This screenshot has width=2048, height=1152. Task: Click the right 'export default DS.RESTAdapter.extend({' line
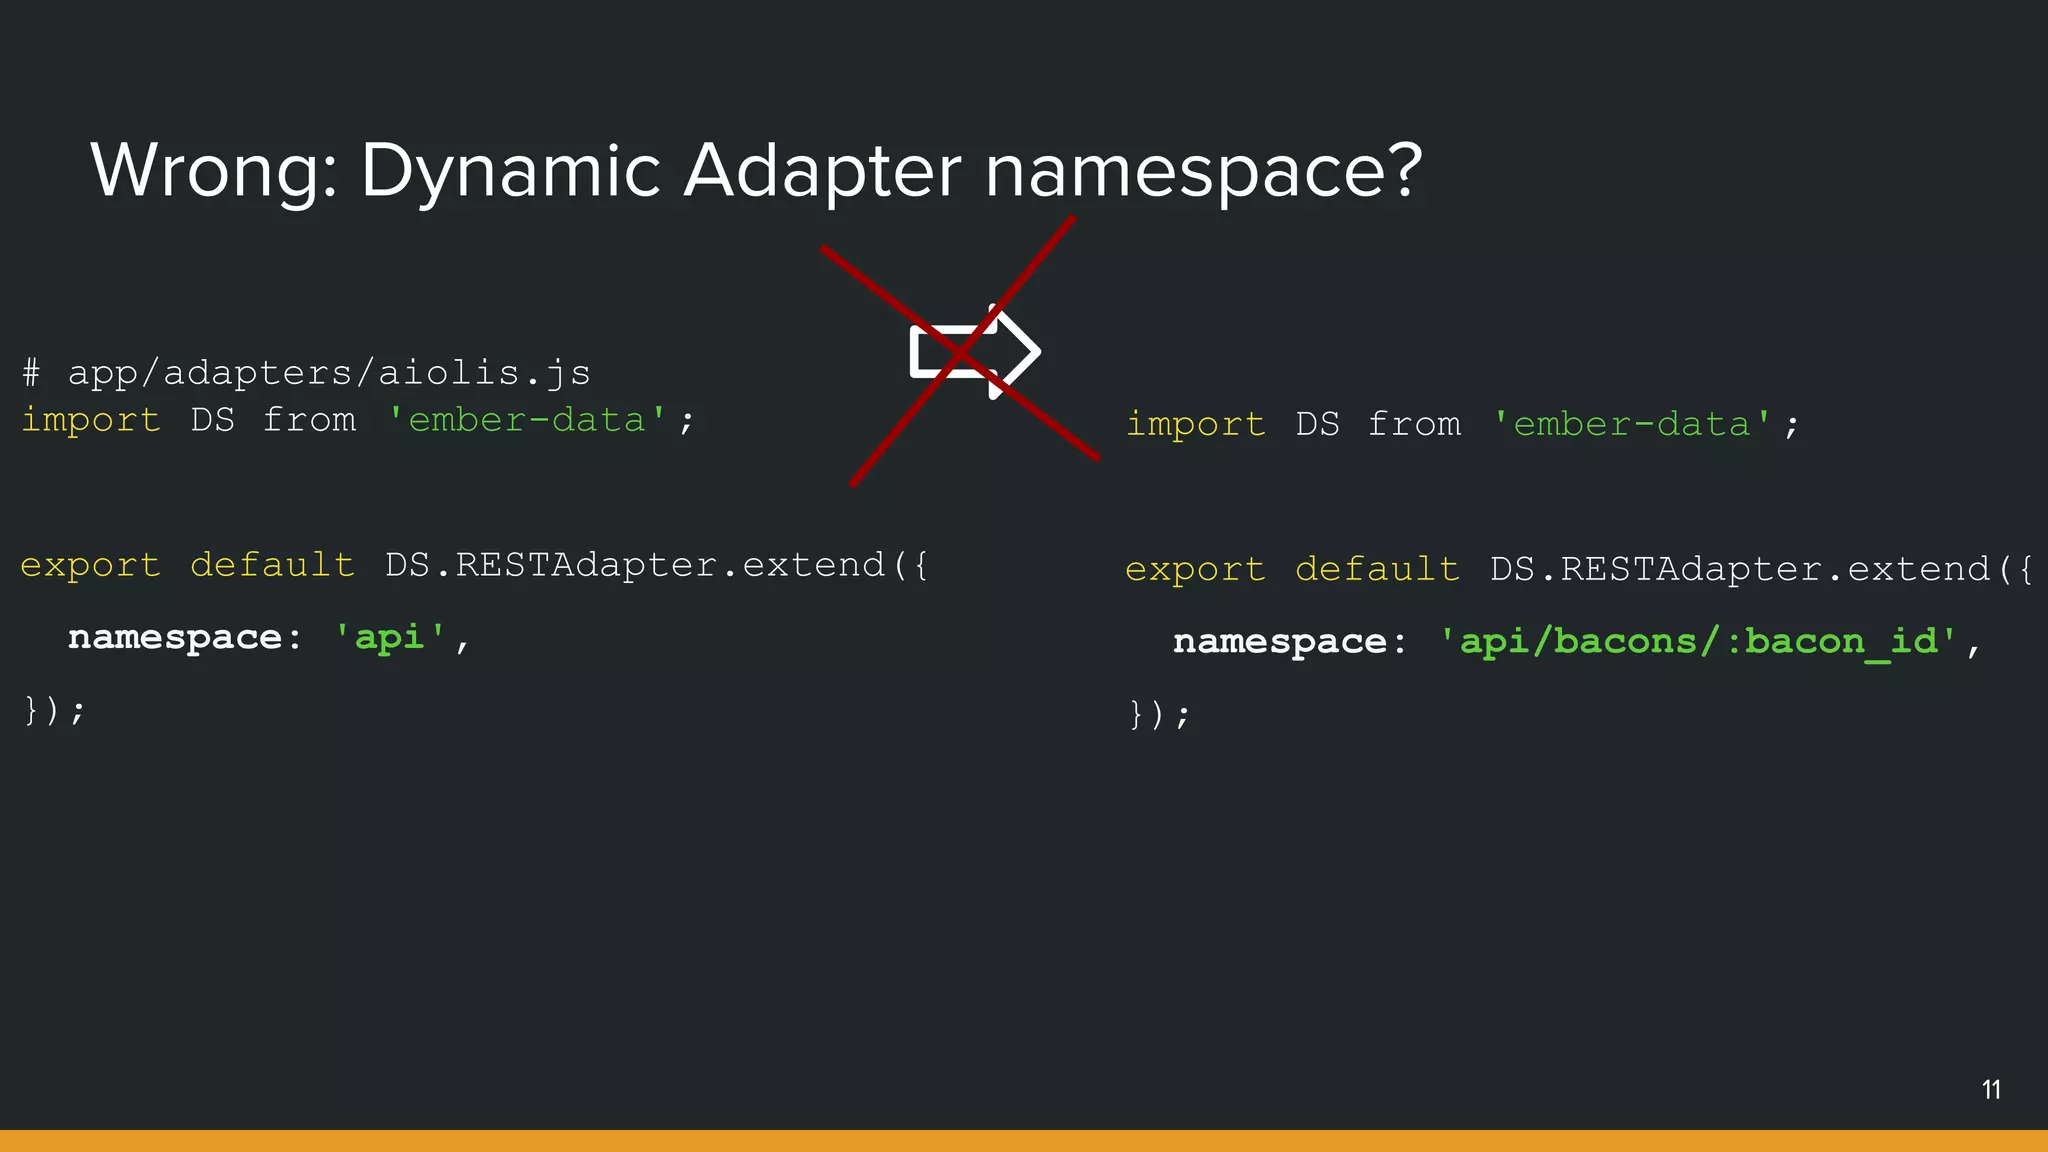[1579, 570]
